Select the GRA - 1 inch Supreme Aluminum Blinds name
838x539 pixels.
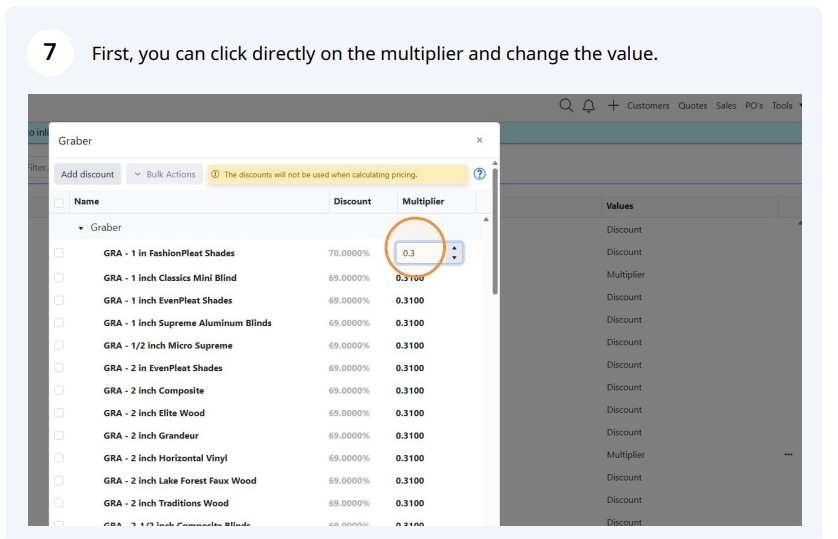click(188, 323)
